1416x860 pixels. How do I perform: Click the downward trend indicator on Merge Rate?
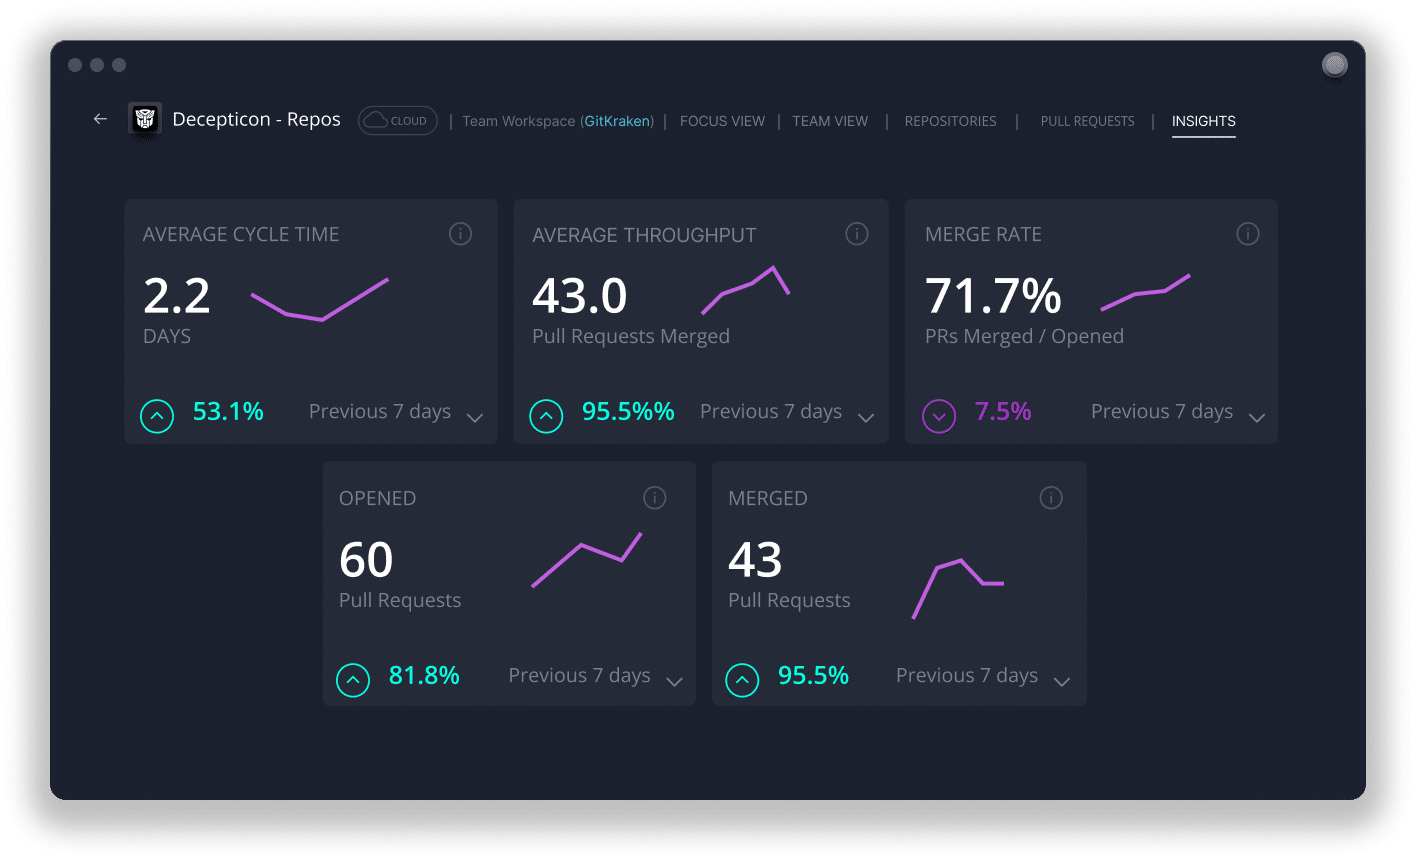click(939, 415)
